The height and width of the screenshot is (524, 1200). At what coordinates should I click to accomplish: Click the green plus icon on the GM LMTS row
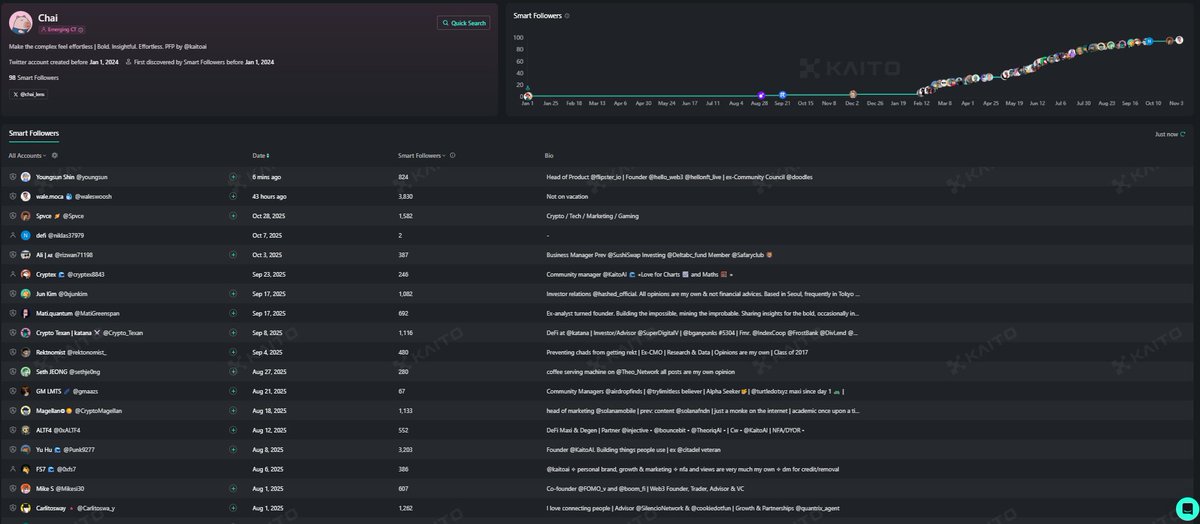pos(233,391)
